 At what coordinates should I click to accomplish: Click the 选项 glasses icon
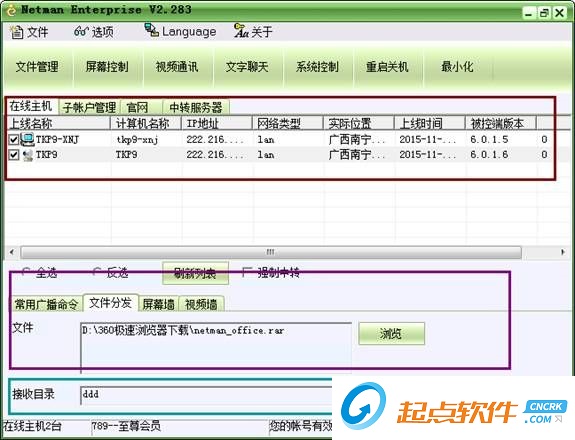point(81,32)
